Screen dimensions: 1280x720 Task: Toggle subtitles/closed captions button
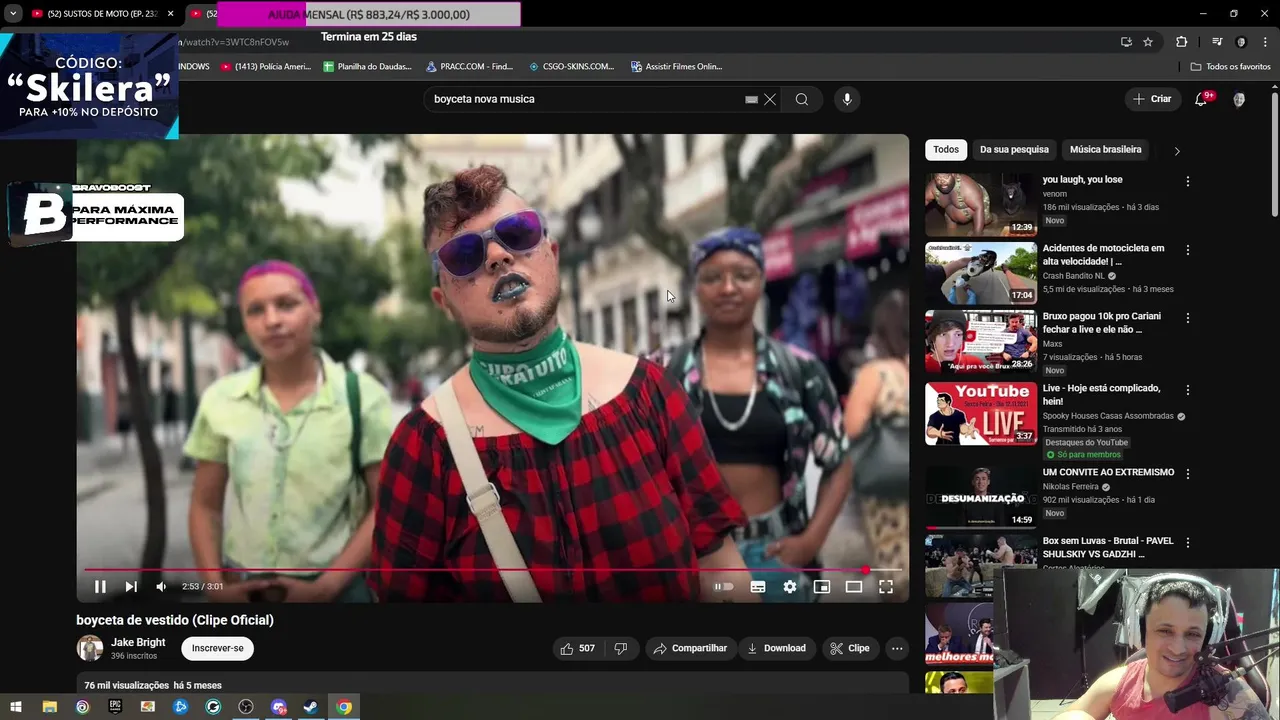[758, 587]
